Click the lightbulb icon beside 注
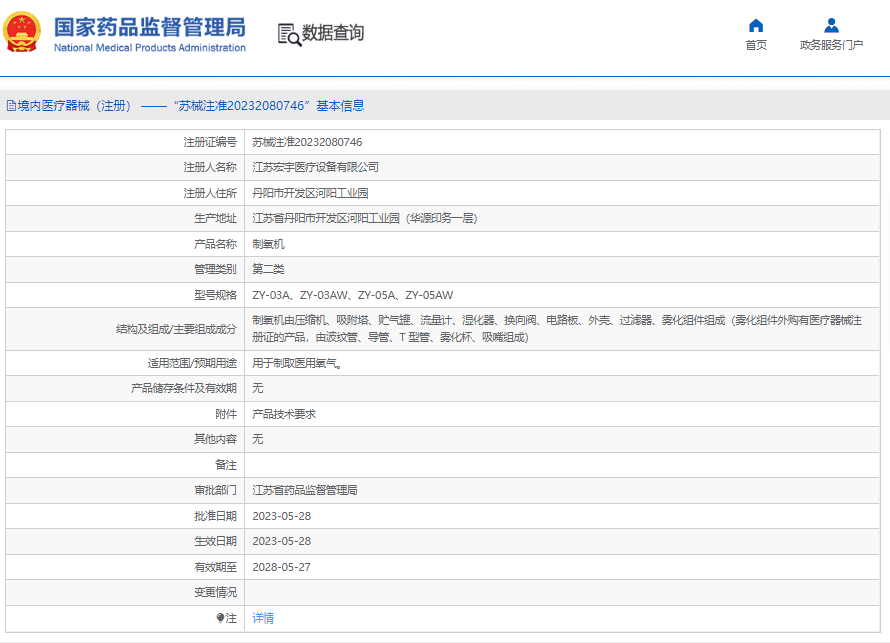The image size is (890, 643). coord(221,618)
